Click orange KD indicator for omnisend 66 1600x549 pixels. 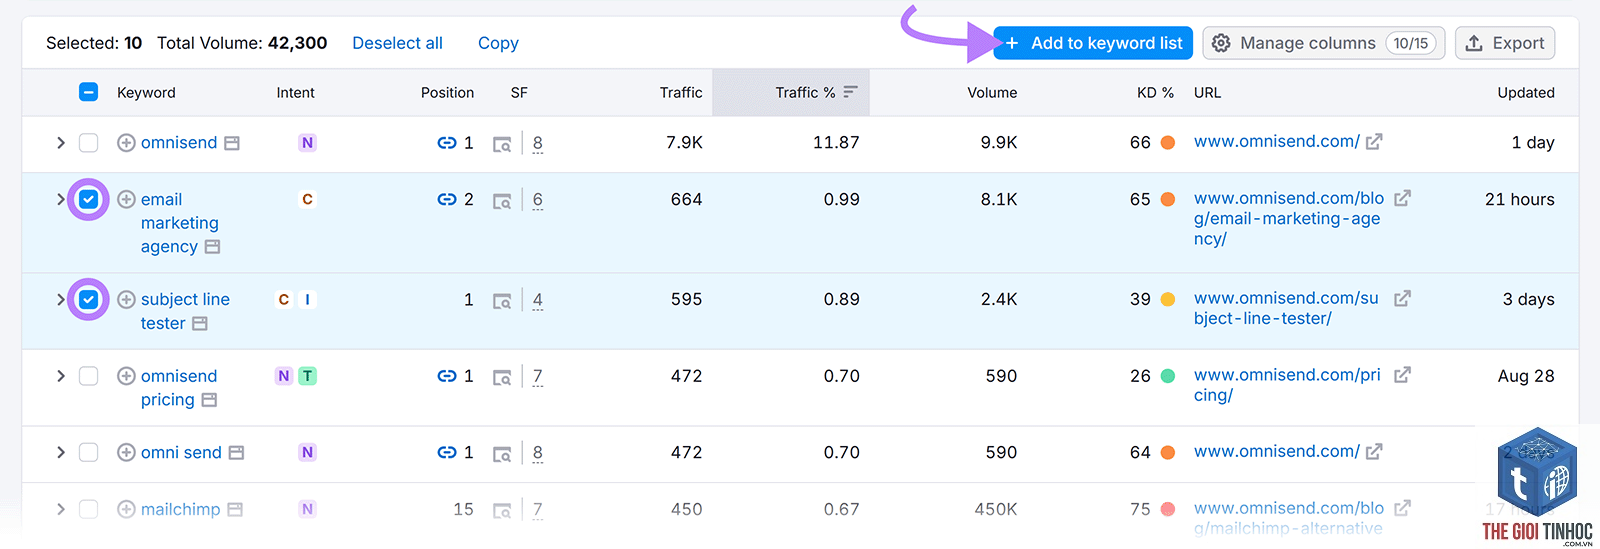pyautogui.click(x=1167, y=143)
